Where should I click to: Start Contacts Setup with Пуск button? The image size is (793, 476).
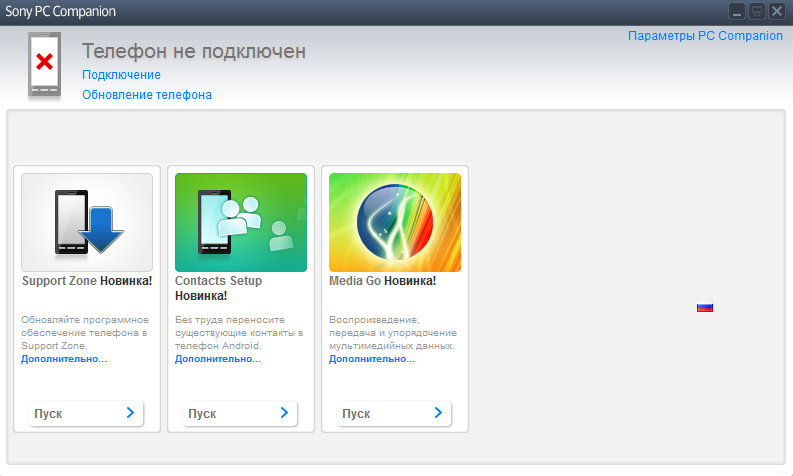tap(240, 413)
